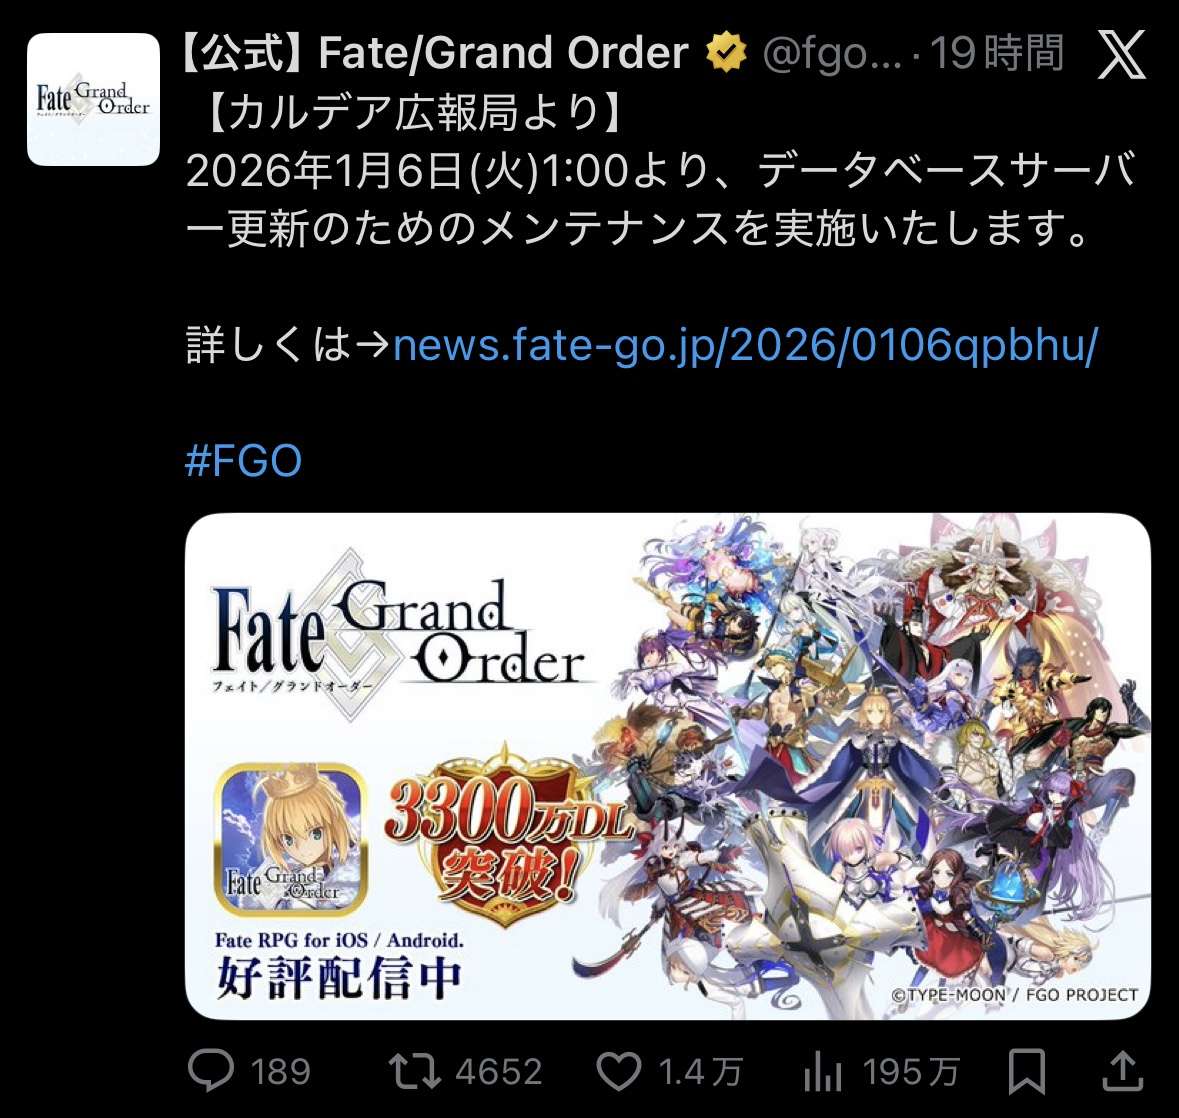Bookmark this post
This screenshot has height=1118, width=1179.
click(x=1026, y=1071)
